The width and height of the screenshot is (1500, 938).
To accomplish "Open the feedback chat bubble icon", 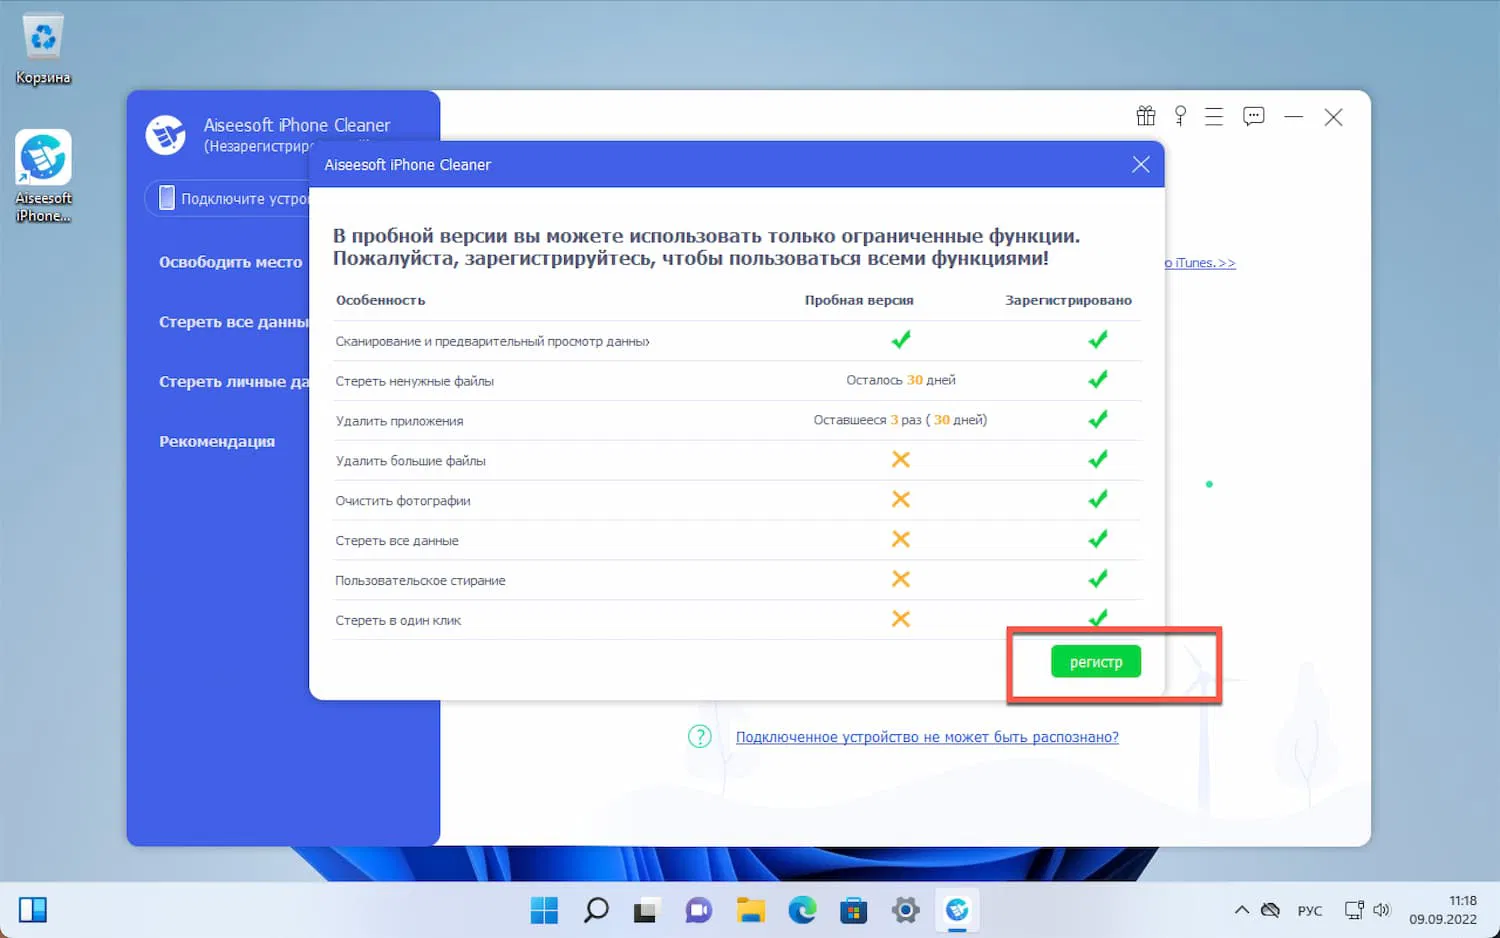I will coord(1254,117).
